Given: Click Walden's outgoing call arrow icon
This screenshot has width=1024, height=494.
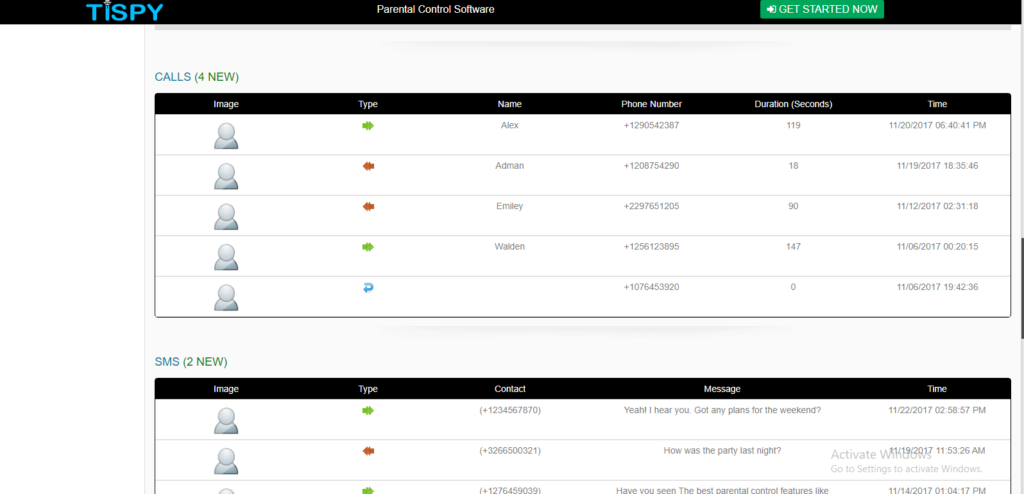Looking at the screenshot, I should 368,247.
